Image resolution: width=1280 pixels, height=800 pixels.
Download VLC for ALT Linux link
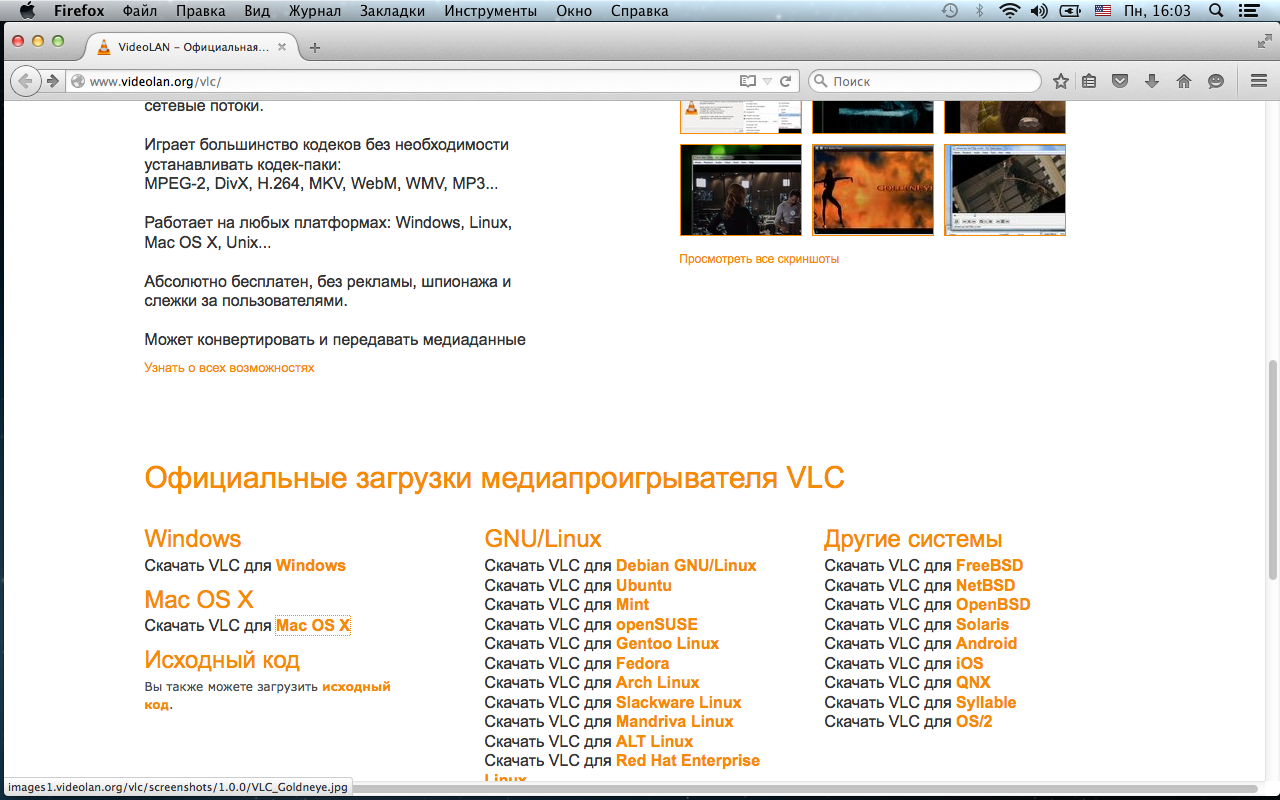pyautogui.click(x=654, y=742)
